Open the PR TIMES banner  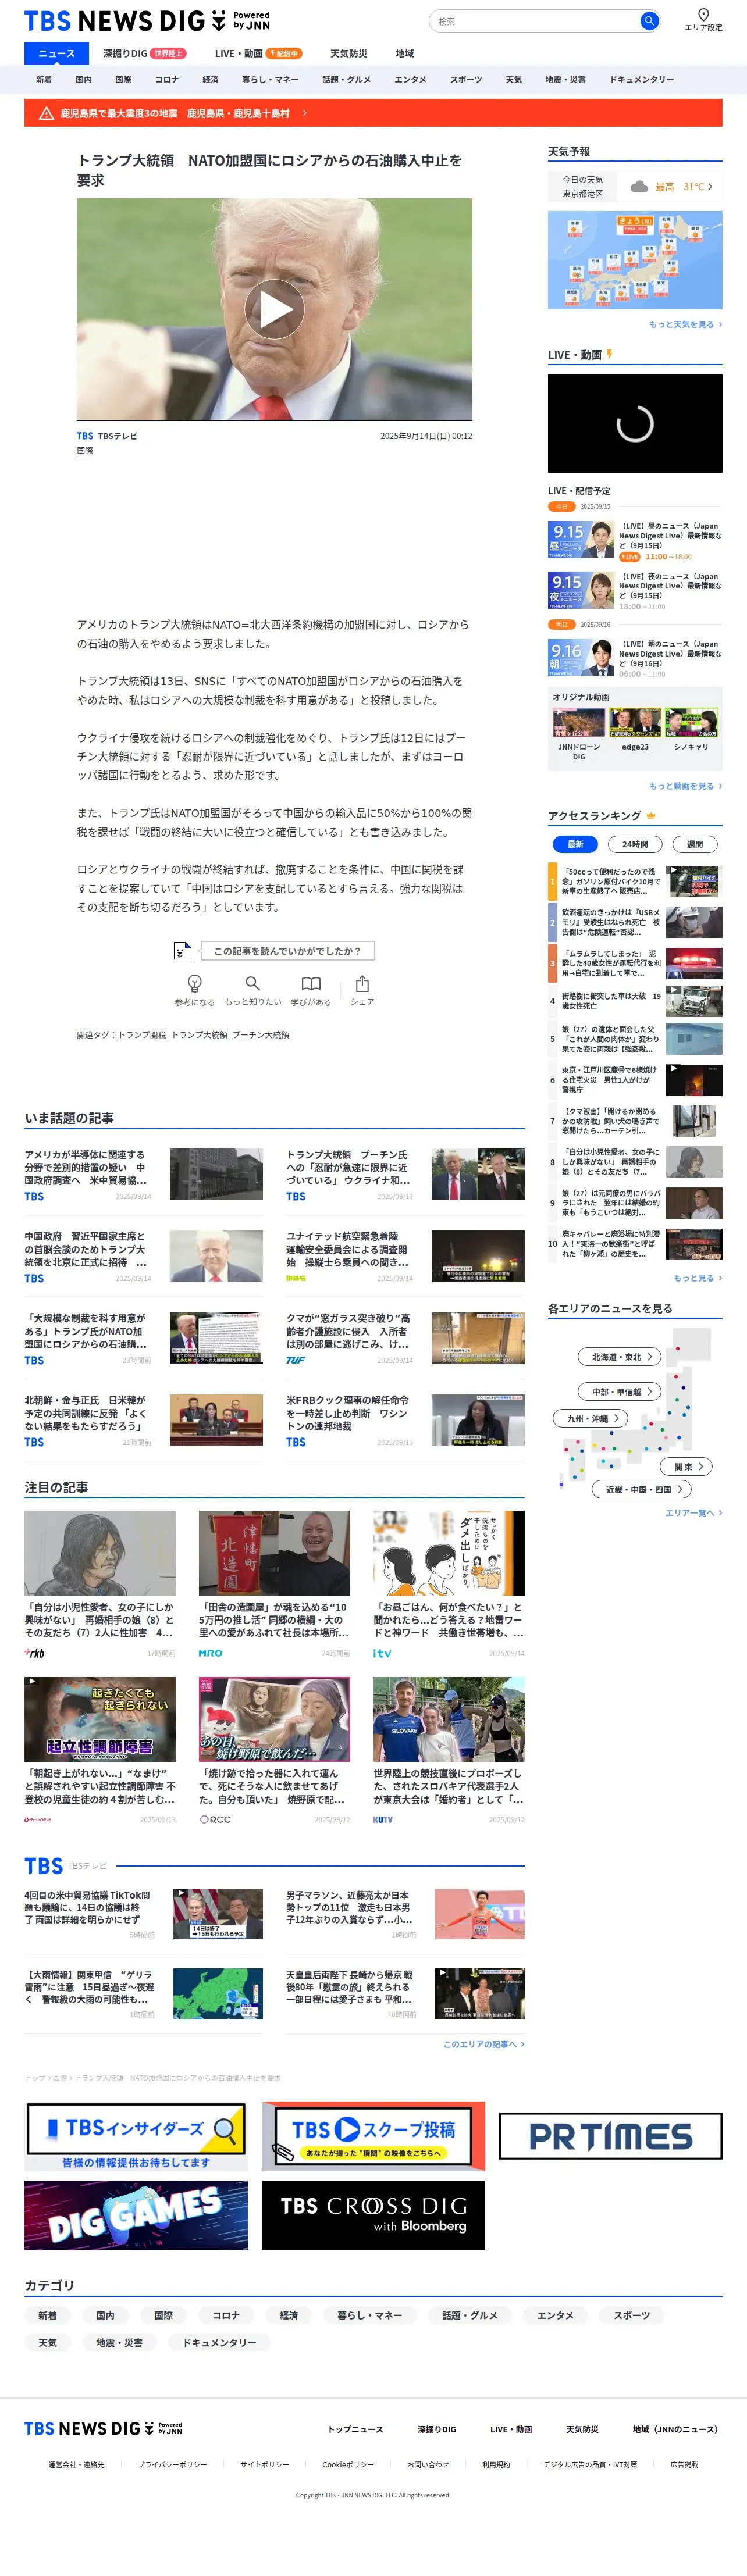(x=610, y=2137)
